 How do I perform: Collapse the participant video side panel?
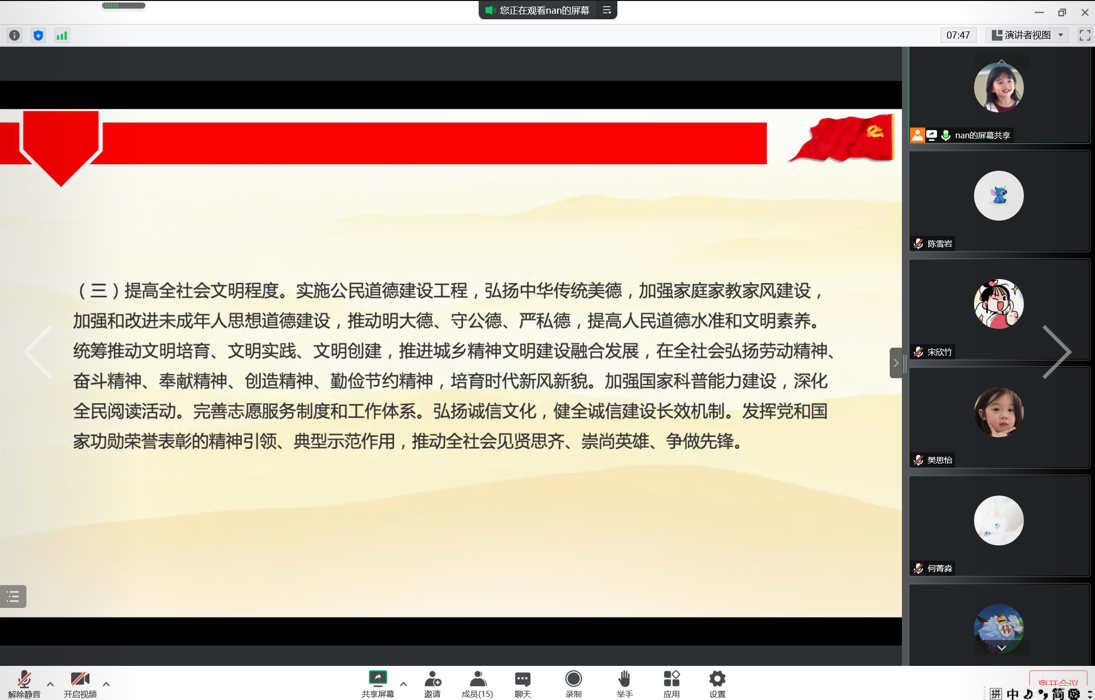(896, 363)
